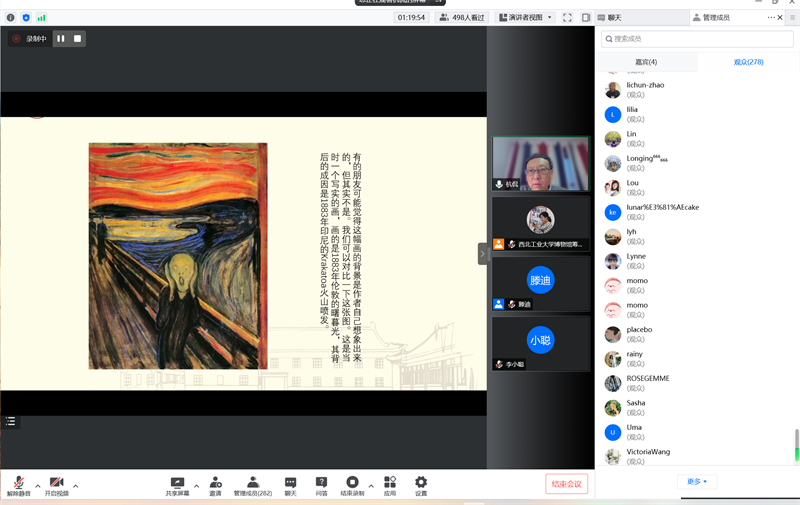Collapse the video thumbnails strip with arrow

click(482, 254)
